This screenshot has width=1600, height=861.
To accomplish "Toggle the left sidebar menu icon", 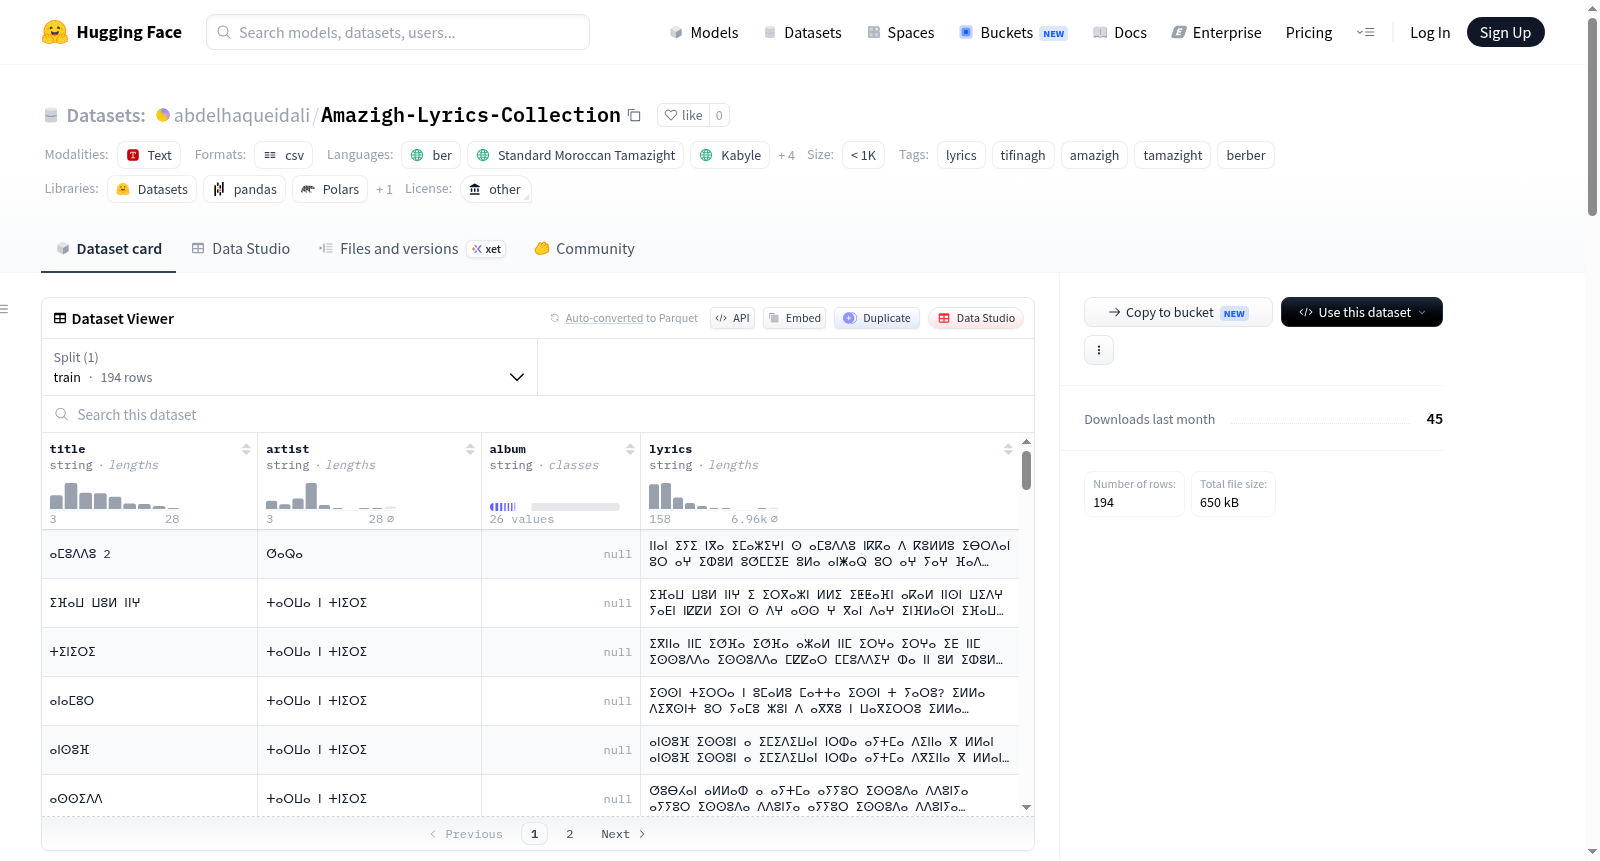I will 4,309.
